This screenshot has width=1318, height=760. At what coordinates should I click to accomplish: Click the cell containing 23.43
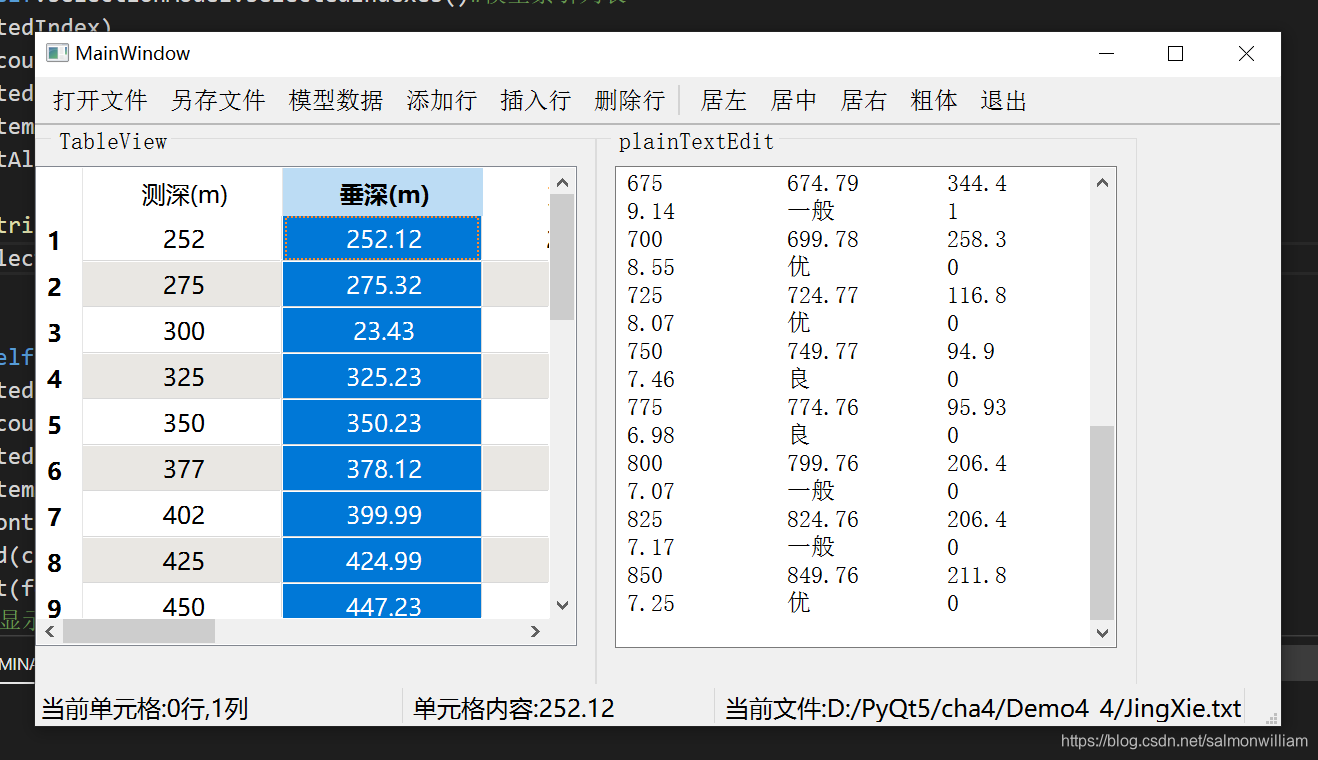(x=382, y=330)
